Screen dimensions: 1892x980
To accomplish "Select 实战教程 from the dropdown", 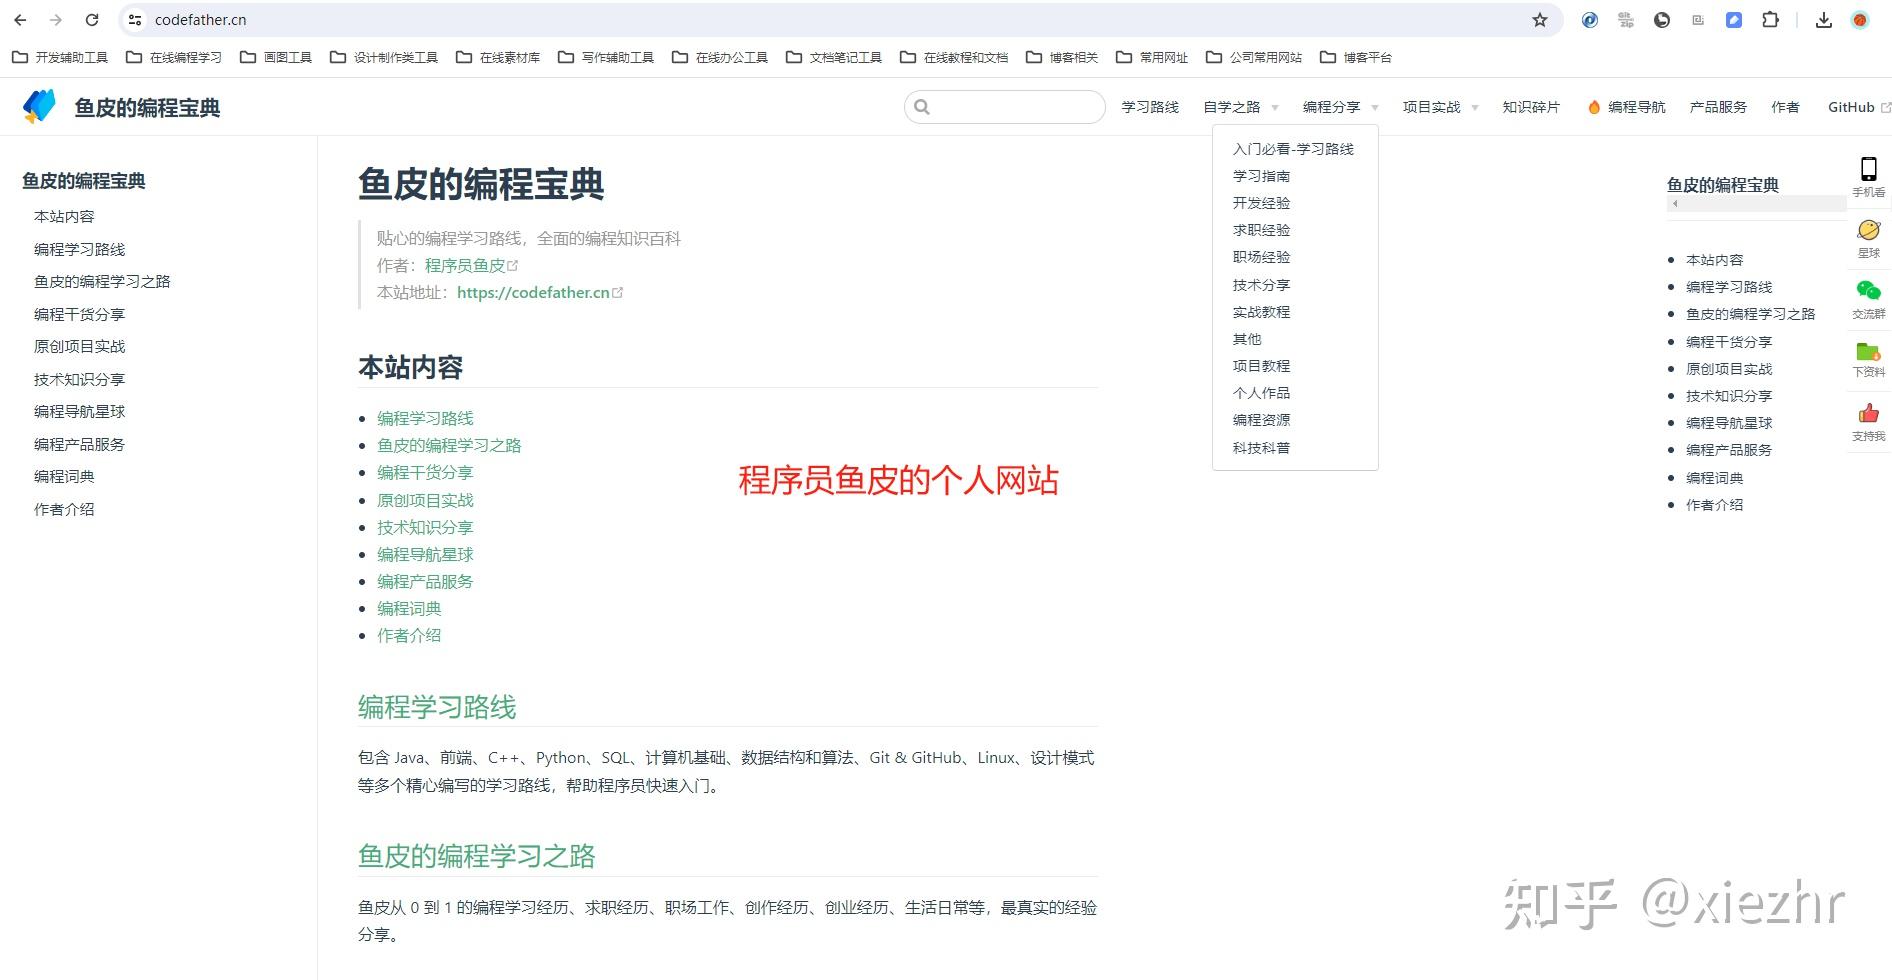I will click(1261, 312).
